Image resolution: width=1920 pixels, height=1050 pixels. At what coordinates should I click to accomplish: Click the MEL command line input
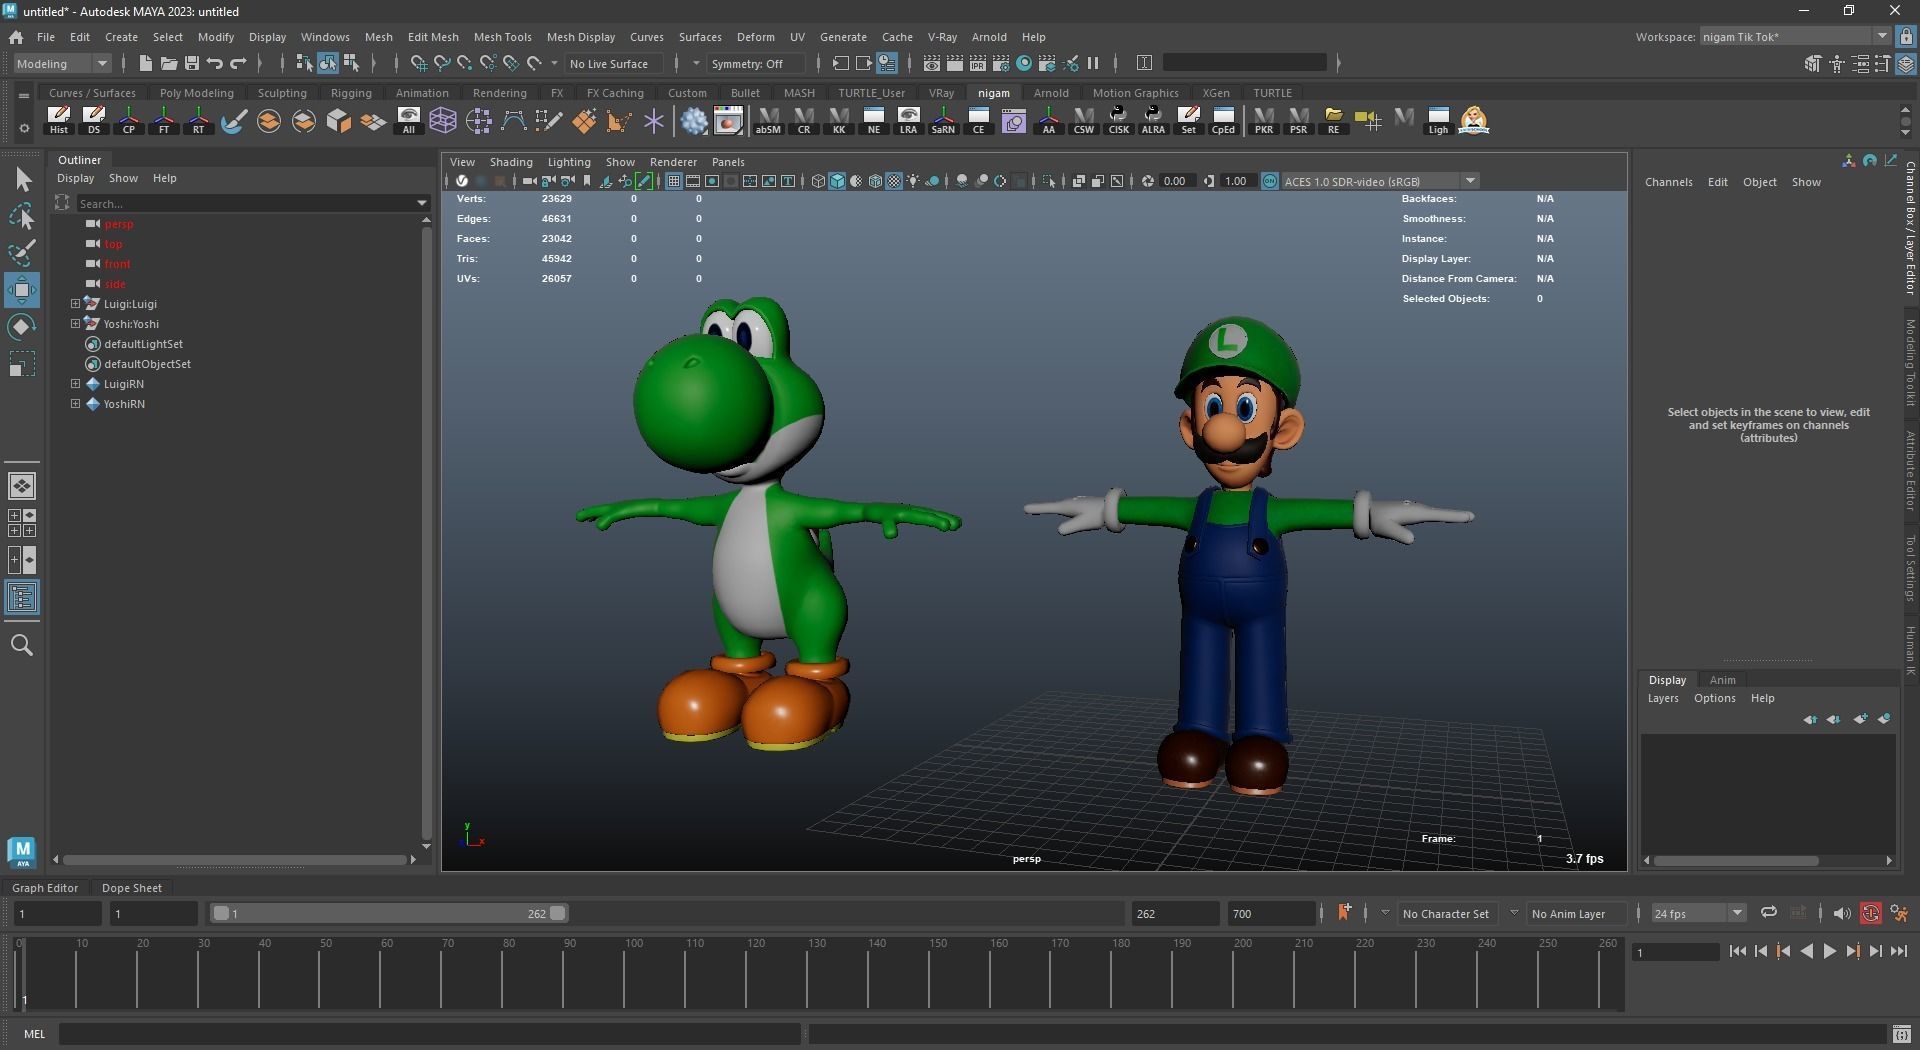coord(430,1034)
